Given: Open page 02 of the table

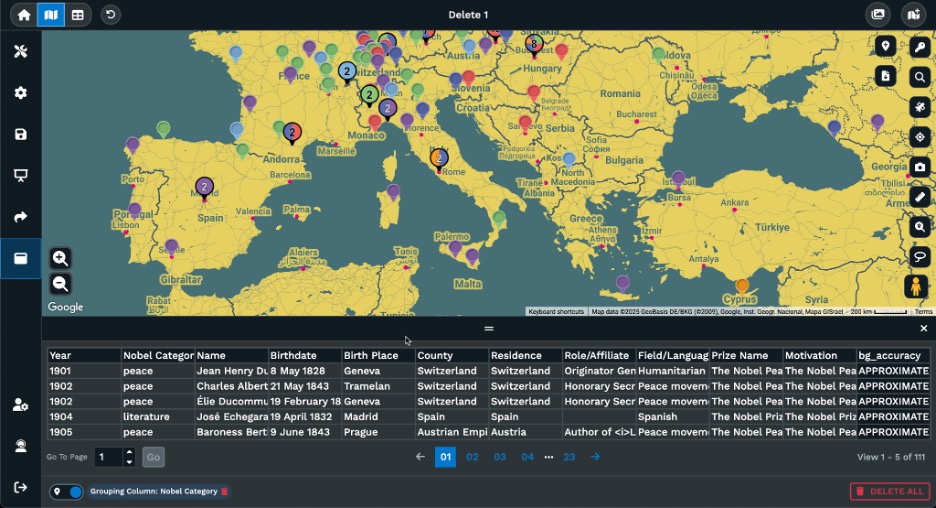Looking at the screenshot, I should pos(473,457).
